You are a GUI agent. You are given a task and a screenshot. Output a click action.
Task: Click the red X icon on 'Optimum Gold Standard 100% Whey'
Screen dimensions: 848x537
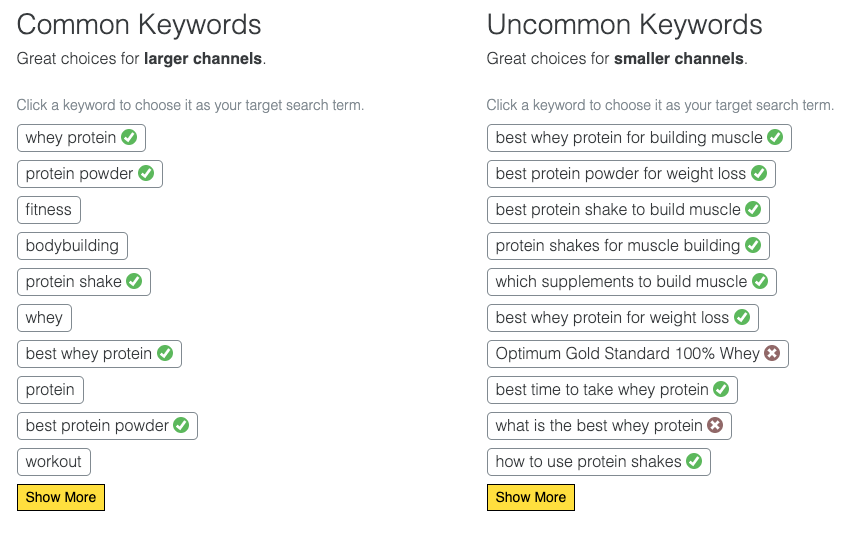pyautogui.click(x=772, y=353)
